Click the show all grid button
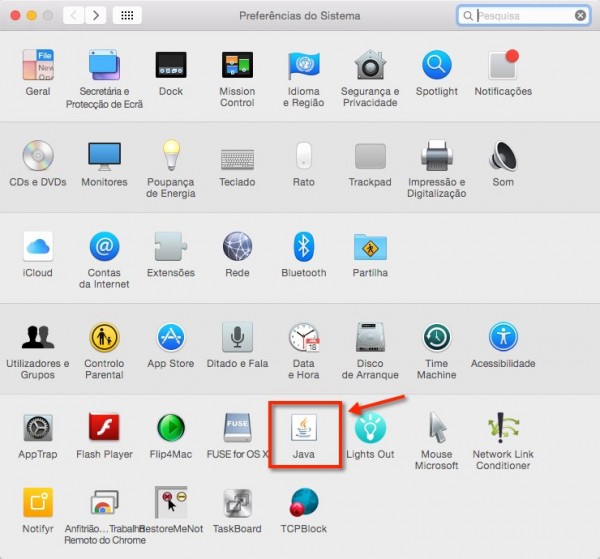 pyautogui.click(x=127, y=15)
